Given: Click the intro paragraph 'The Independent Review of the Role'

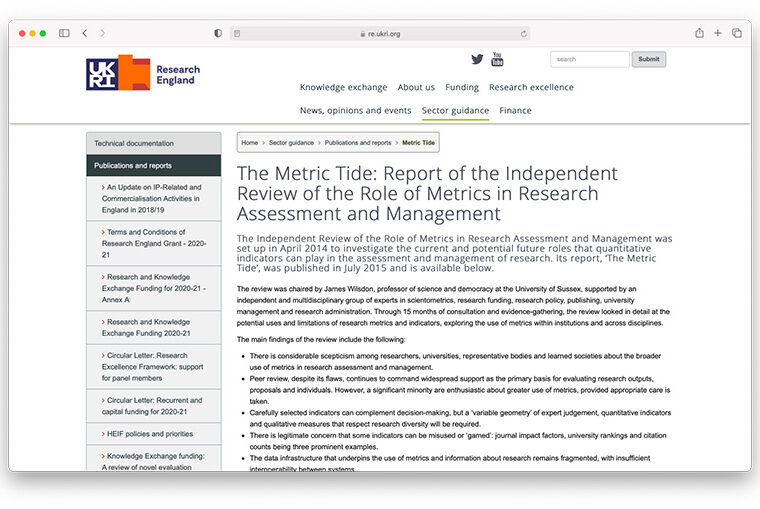Looking at the screenshot, I should 455,253.
